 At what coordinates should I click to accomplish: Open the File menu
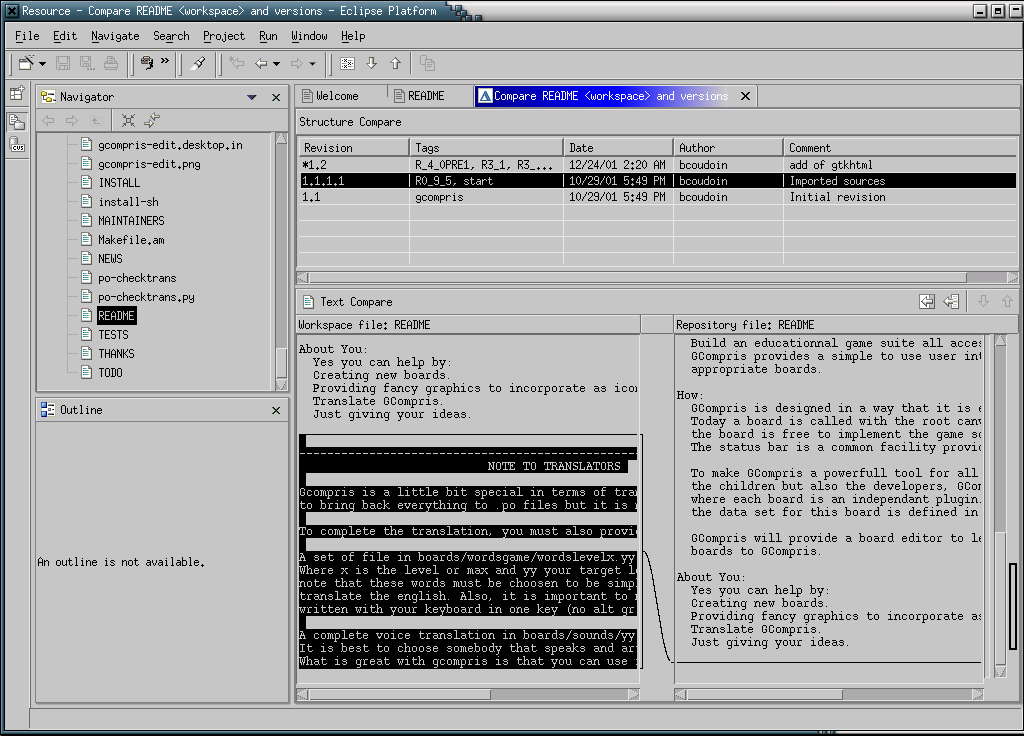point(27,36)
